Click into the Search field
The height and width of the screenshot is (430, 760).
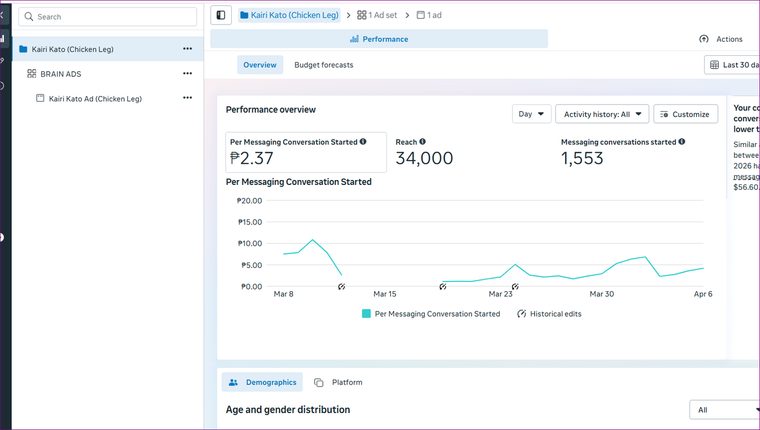pos(108,17)
